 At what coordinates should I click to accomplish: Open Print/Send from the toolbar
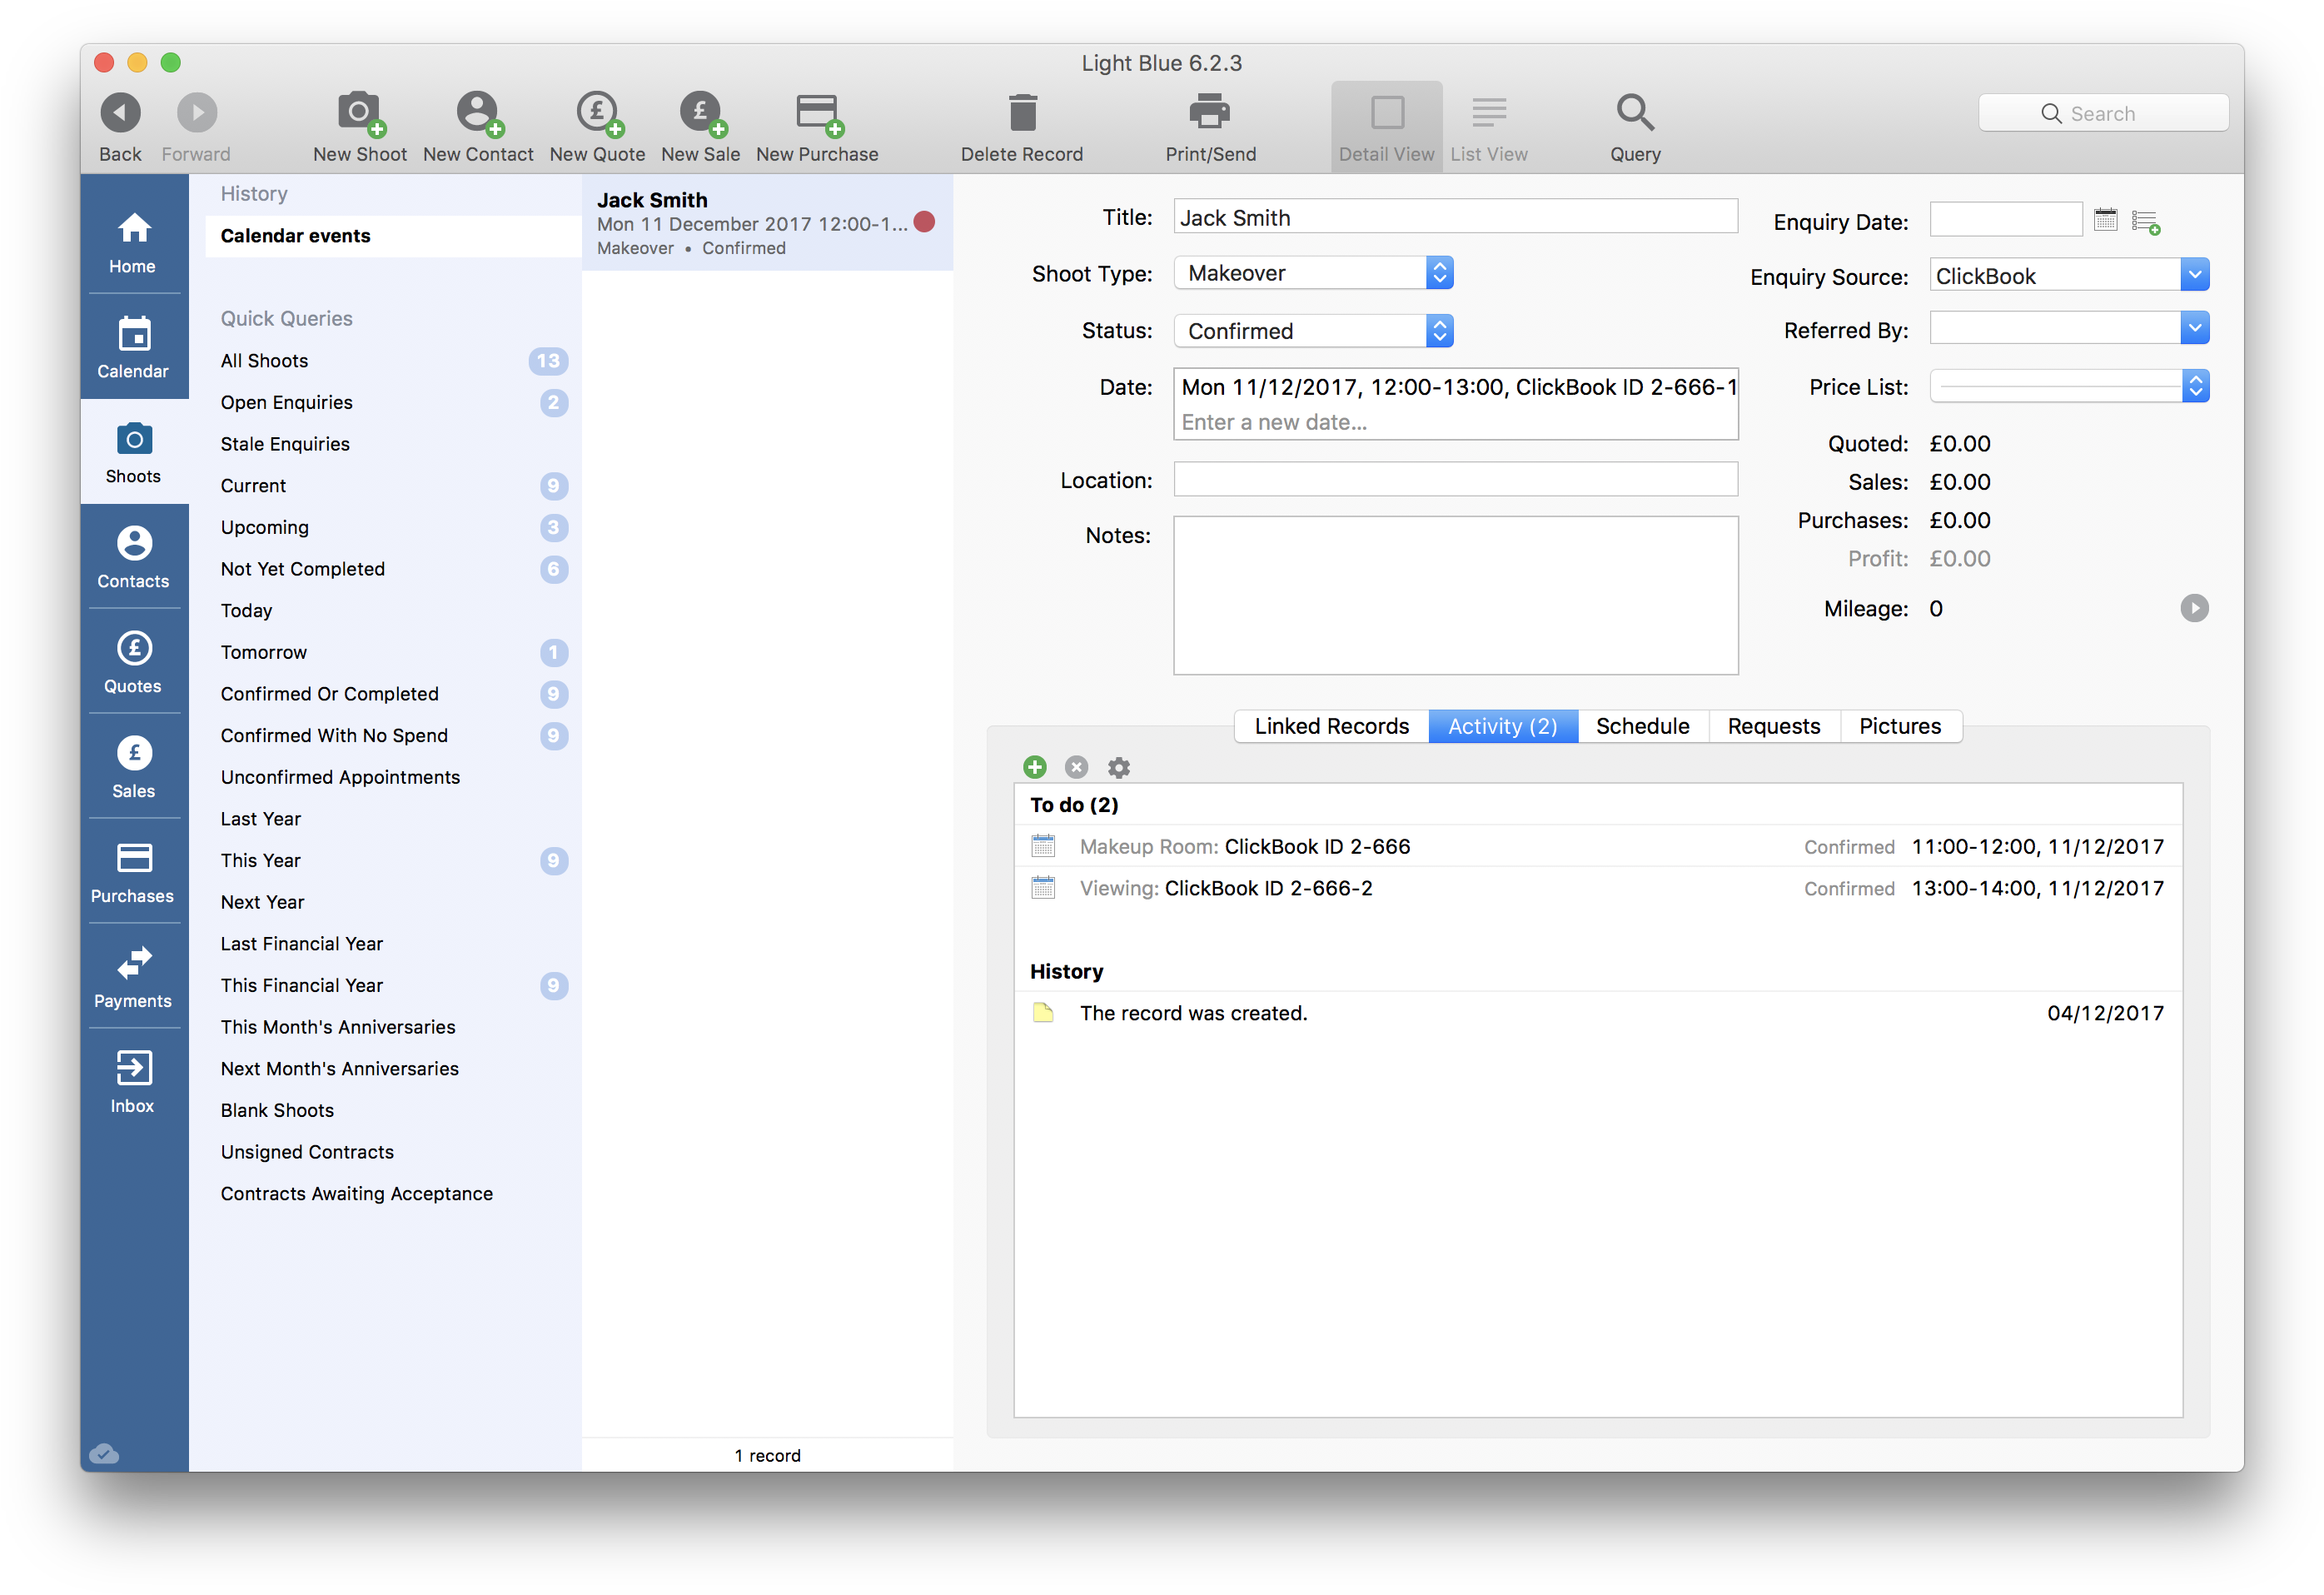coord(1210,113)
